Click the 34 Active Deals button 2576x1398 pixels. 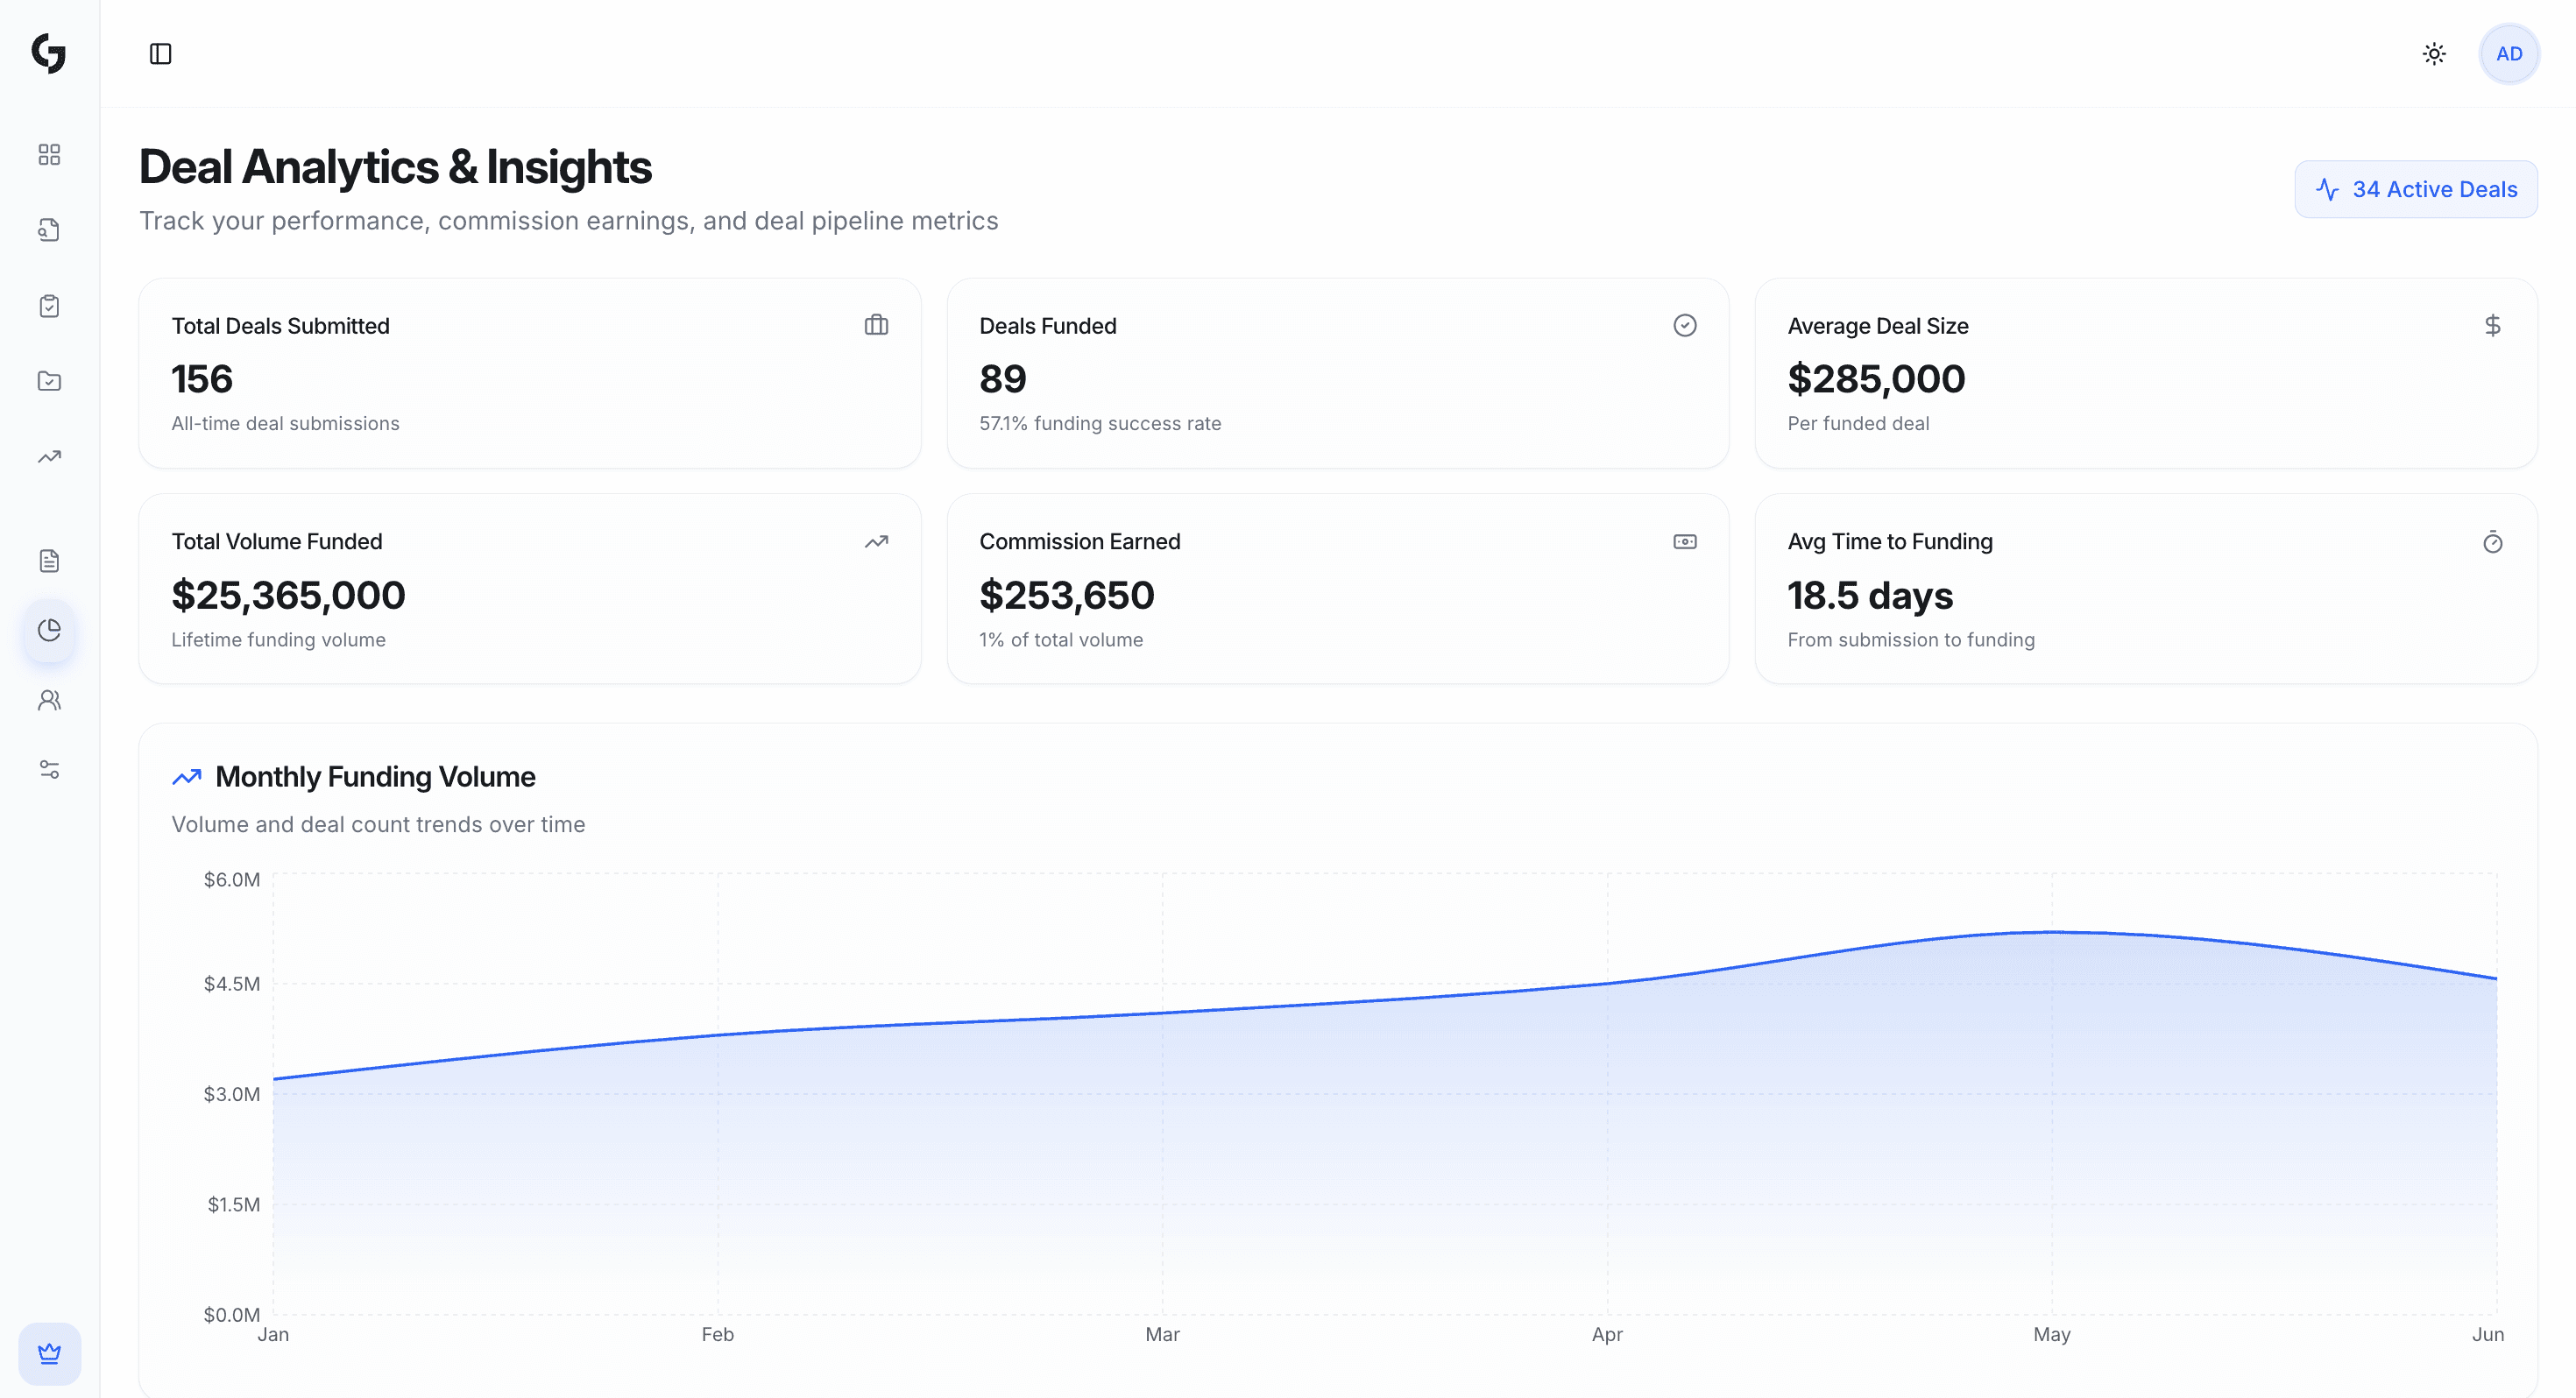(x=2415, y=188)
